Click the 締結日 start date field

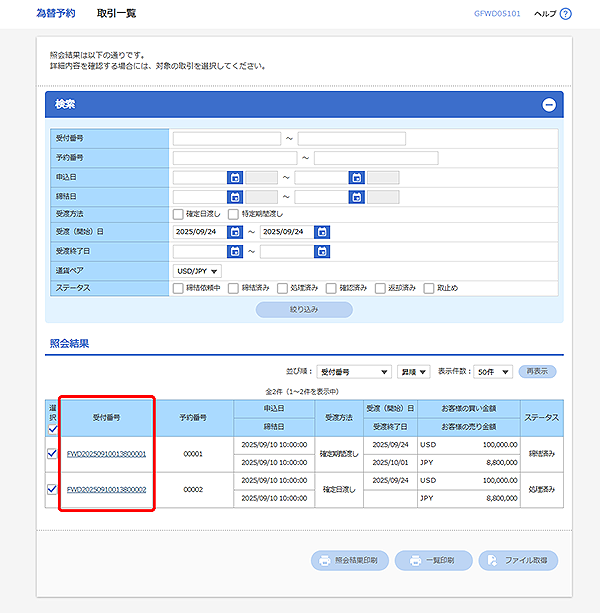[x=200, y=197]
